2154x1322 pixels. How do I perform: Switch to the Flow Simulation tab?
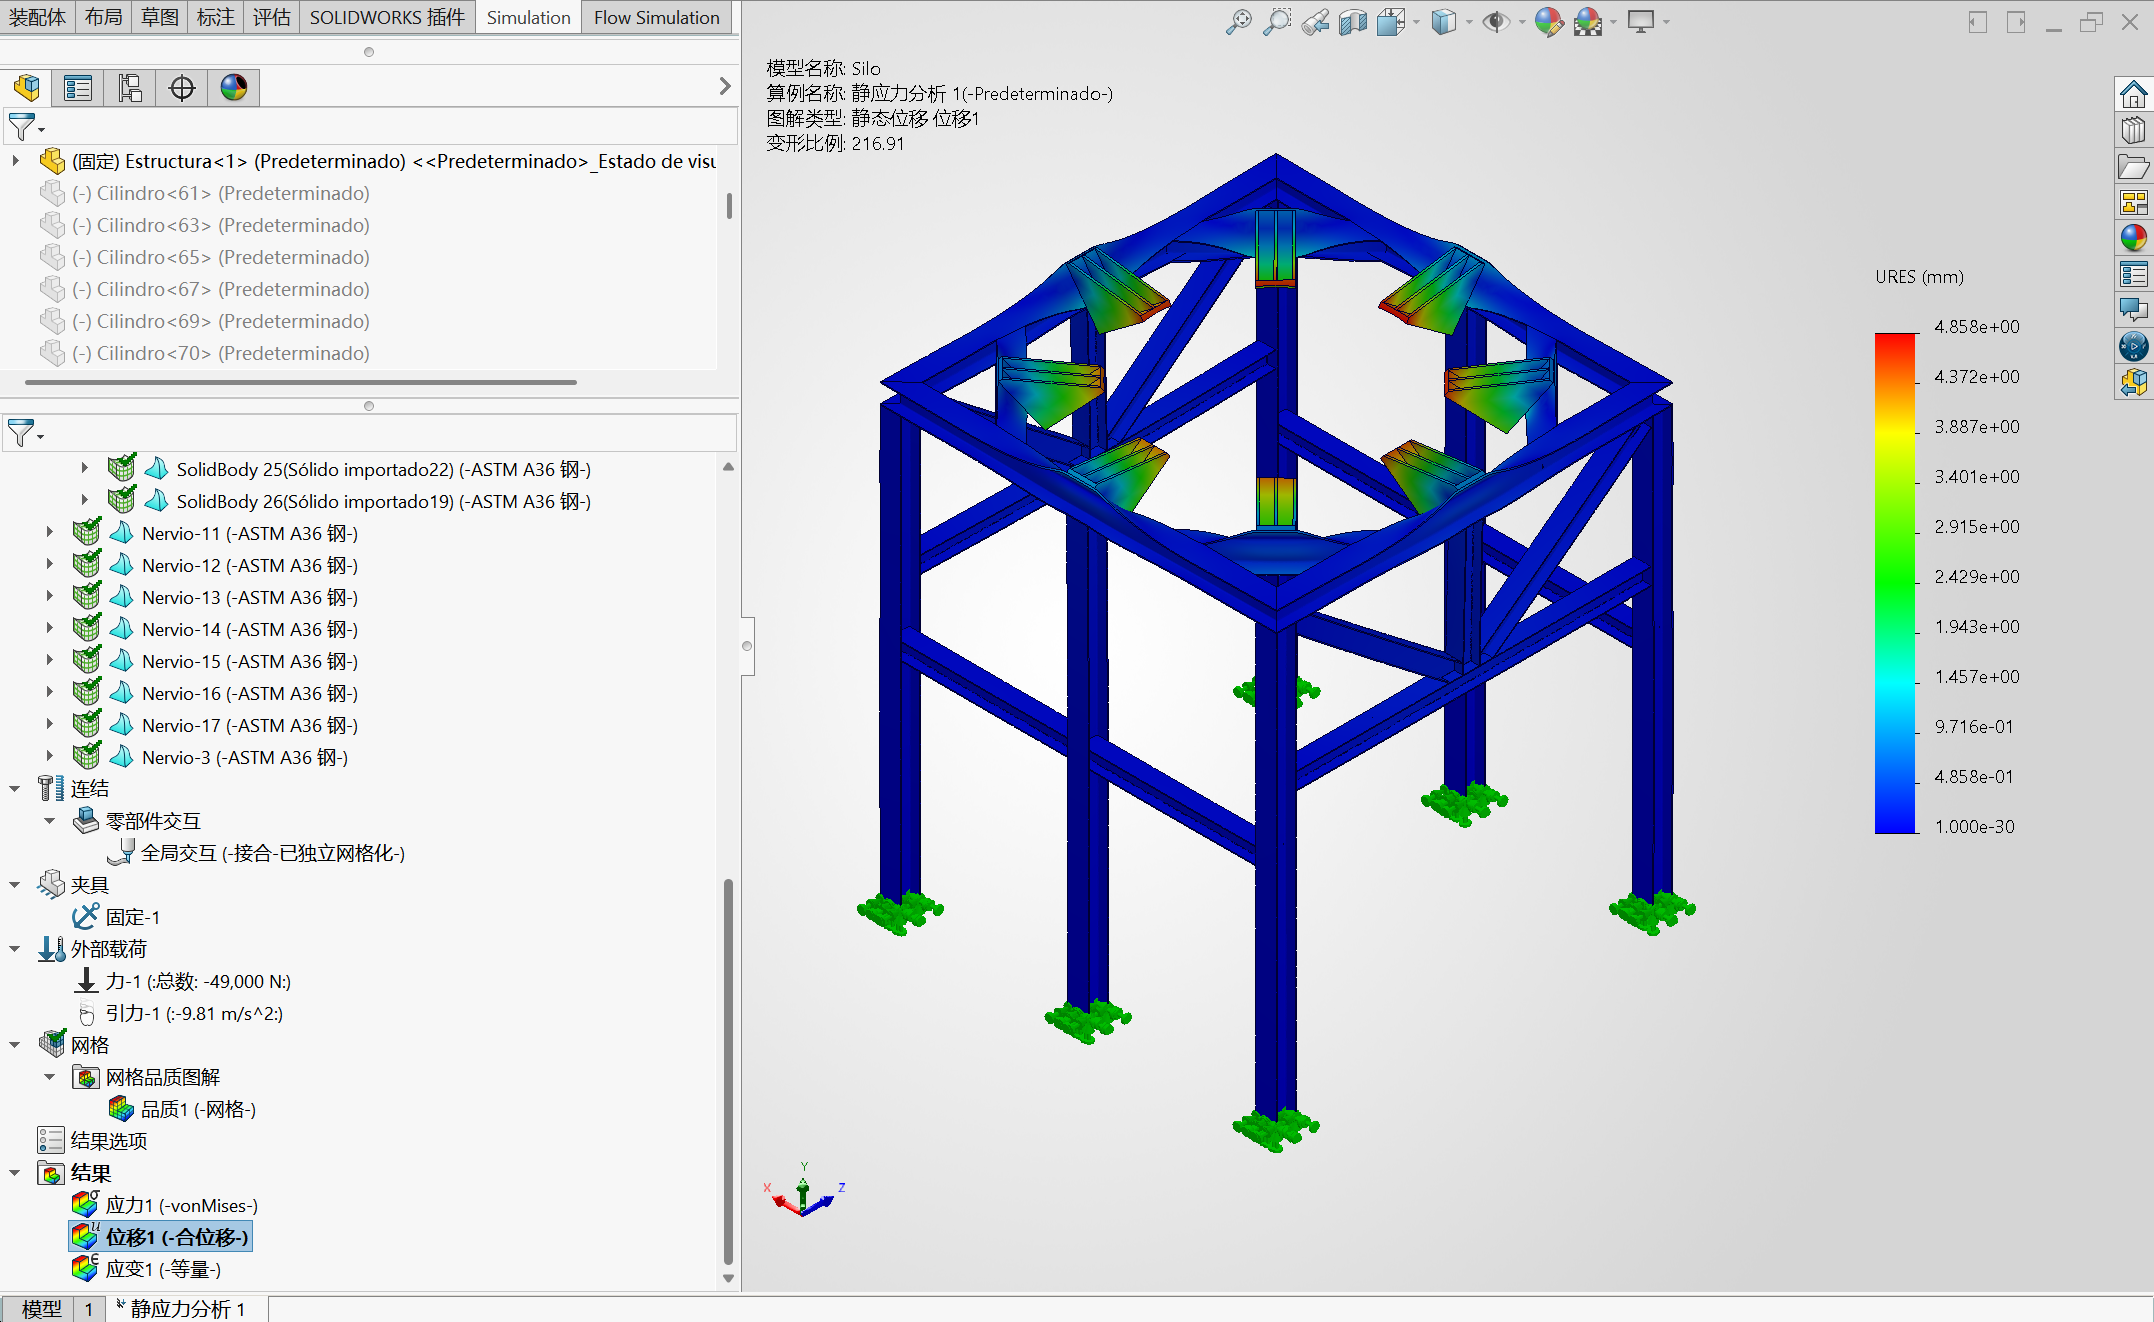pos(656,17)
